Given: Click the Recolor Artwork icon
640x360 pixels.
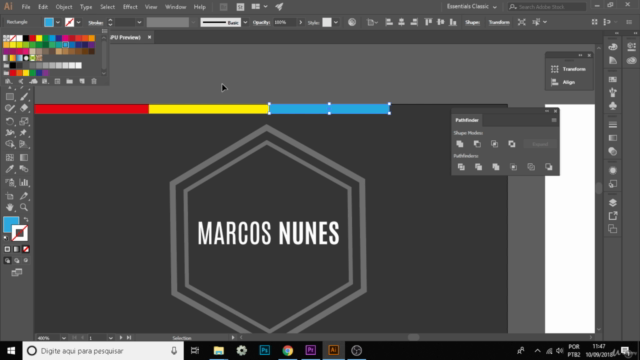Looking at the screenshot, I should [352, 22].
